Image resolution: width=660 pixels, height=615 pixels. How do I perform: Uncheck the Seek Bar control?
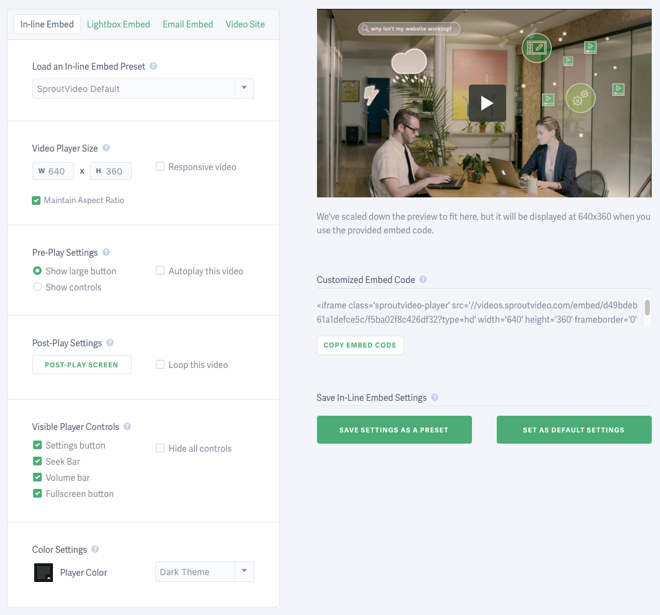[x=37, y=461]
